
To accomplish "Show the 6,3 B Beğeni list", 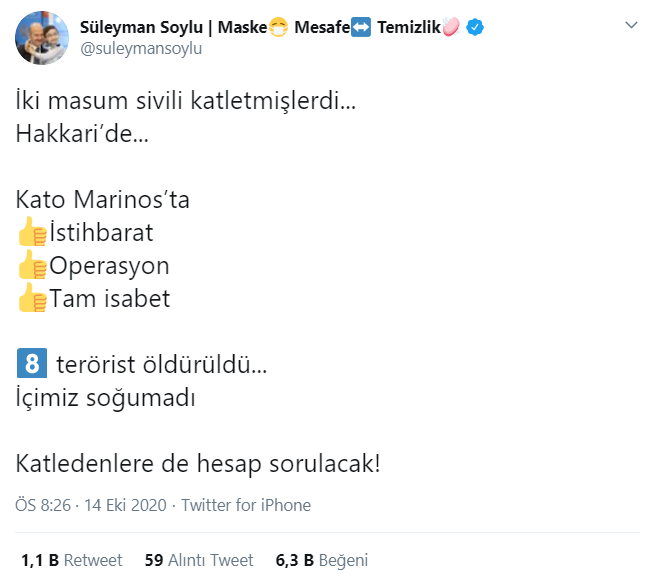I will pyautogui.click(x=322, y=560).
